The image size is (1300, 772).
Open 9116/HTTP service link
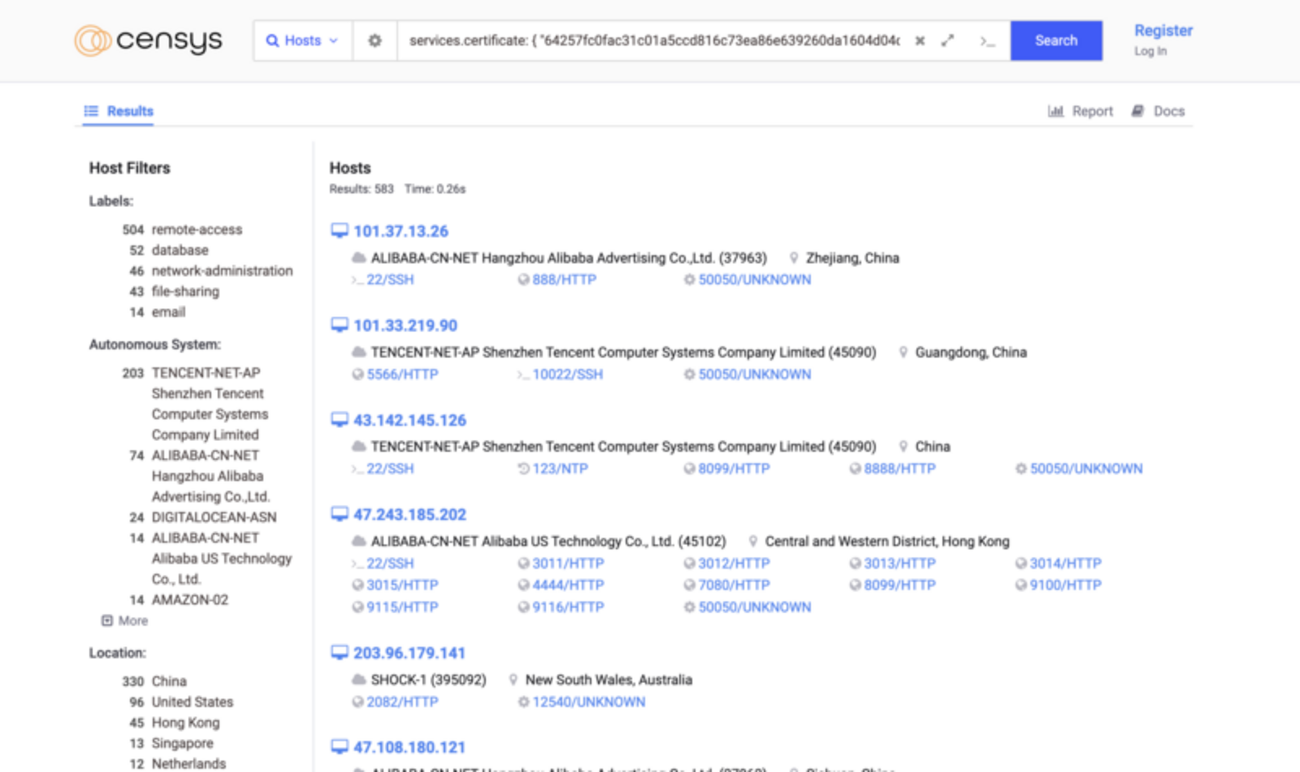(568, 607)
